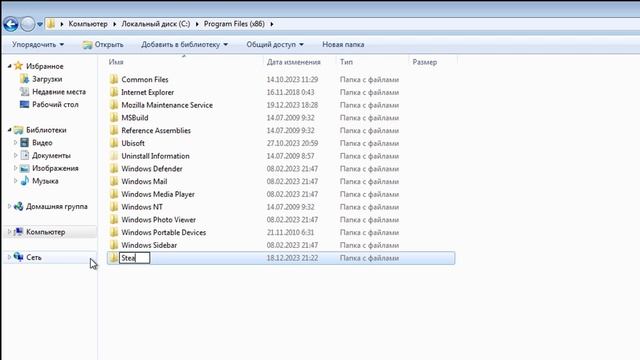This screenshot has width=640, height=360.
Task: Select the Internet Explorer folder icon
Action: tap(114, 92)
